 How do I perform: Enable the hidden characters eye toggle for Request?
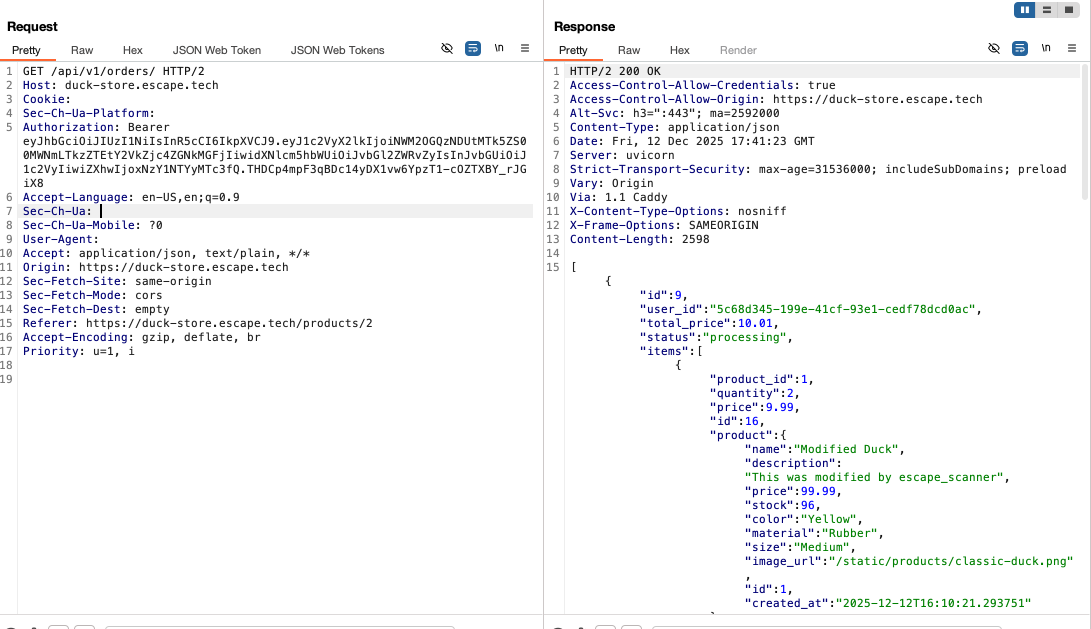(x=446, y=47)
